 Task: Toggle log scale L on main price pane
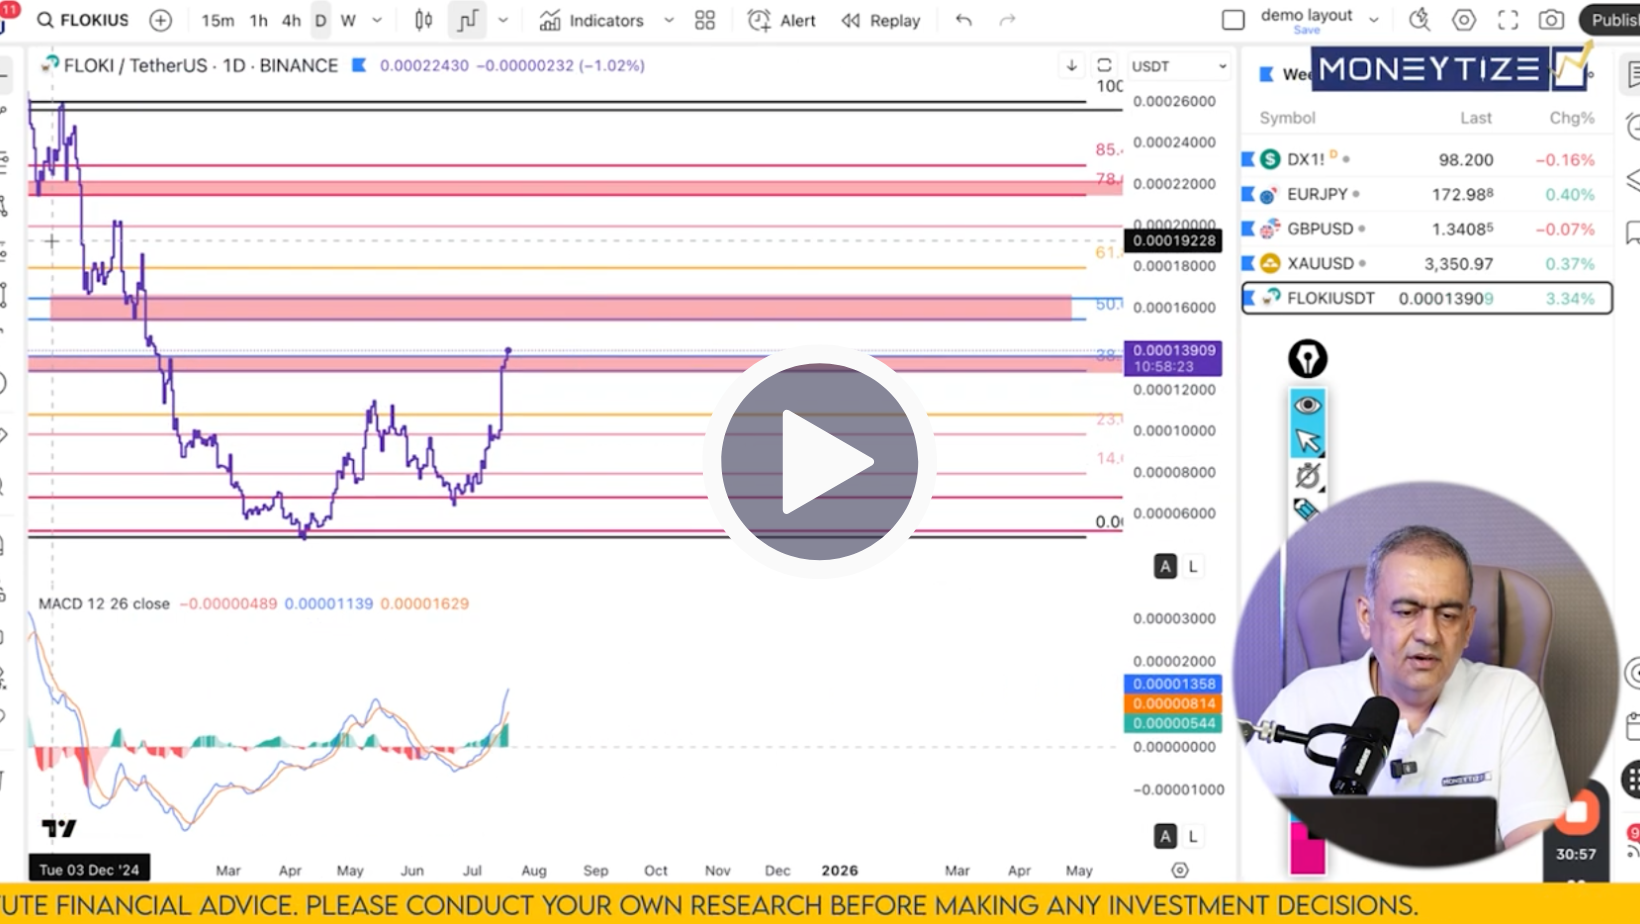click(1192, 566)
